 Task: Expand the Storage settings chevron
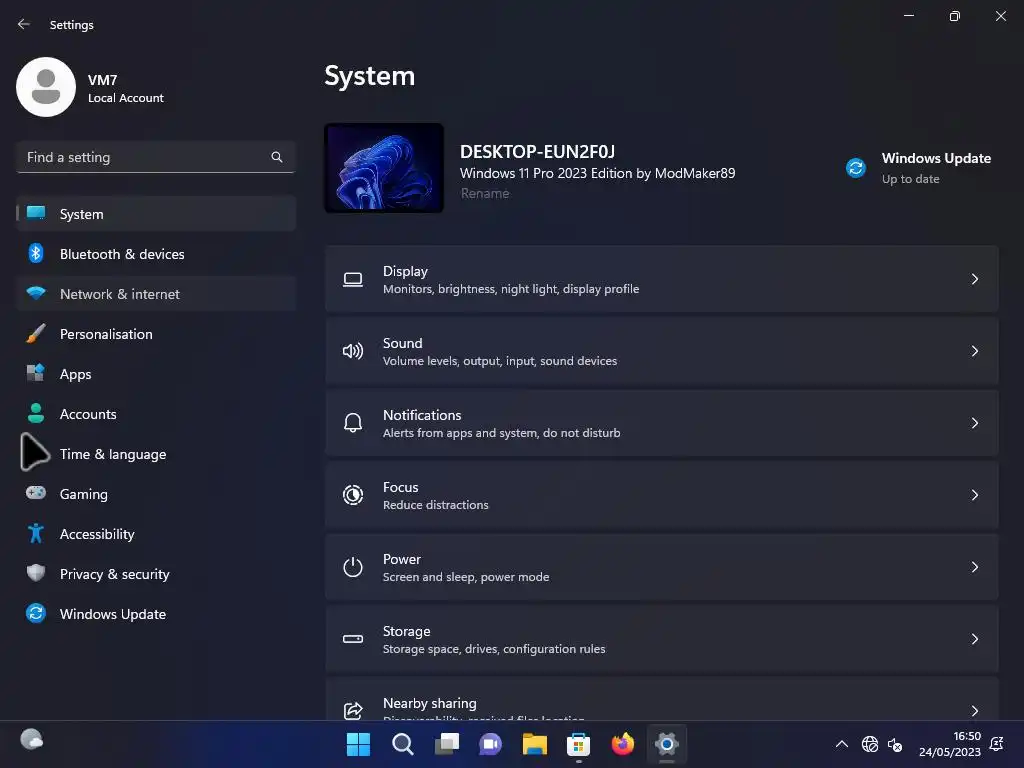(x=974, y=639)
